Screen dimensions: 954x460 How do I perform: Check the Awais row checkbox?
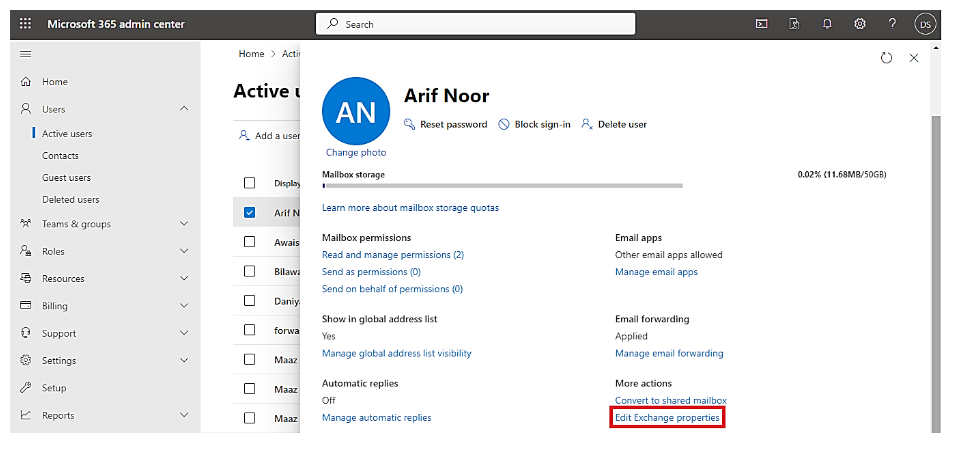click(249, 242)
